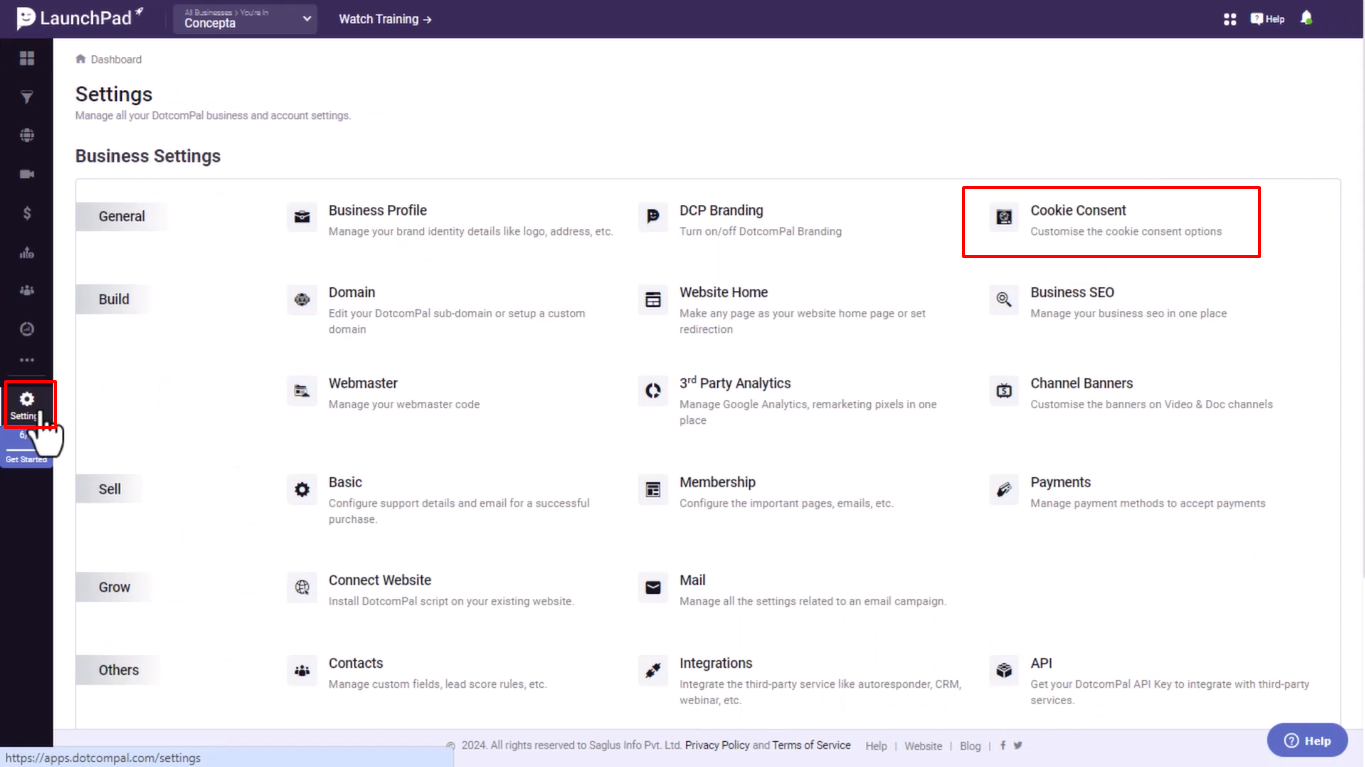Open Watch Training link
1365x767 pixels.
point(385,19)
